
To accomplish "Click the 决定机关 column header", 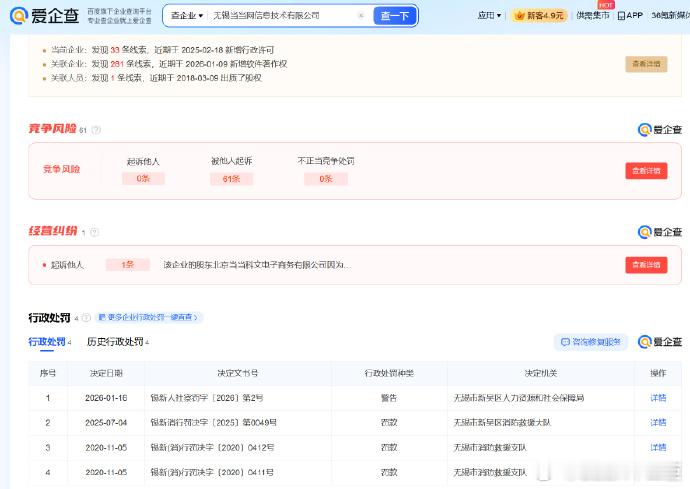I will point(541,373).
